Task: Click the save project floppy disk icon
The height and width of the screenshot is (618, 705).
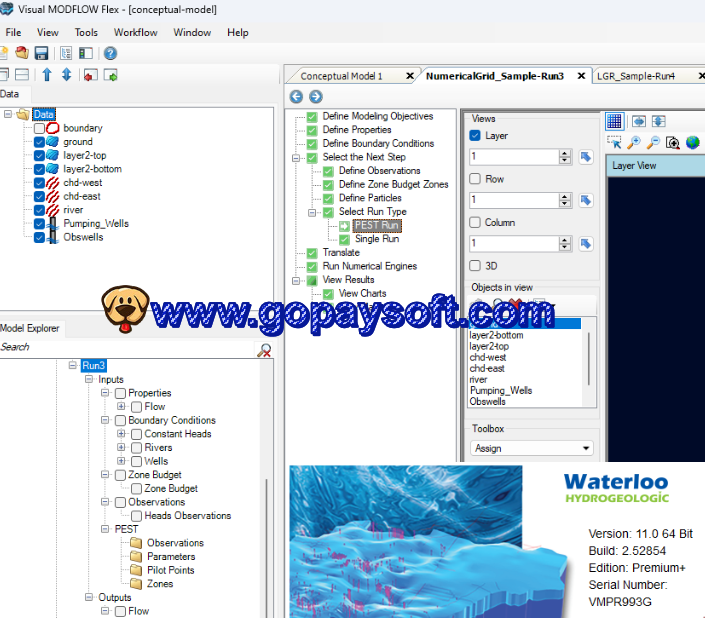Action: (41, 53)
